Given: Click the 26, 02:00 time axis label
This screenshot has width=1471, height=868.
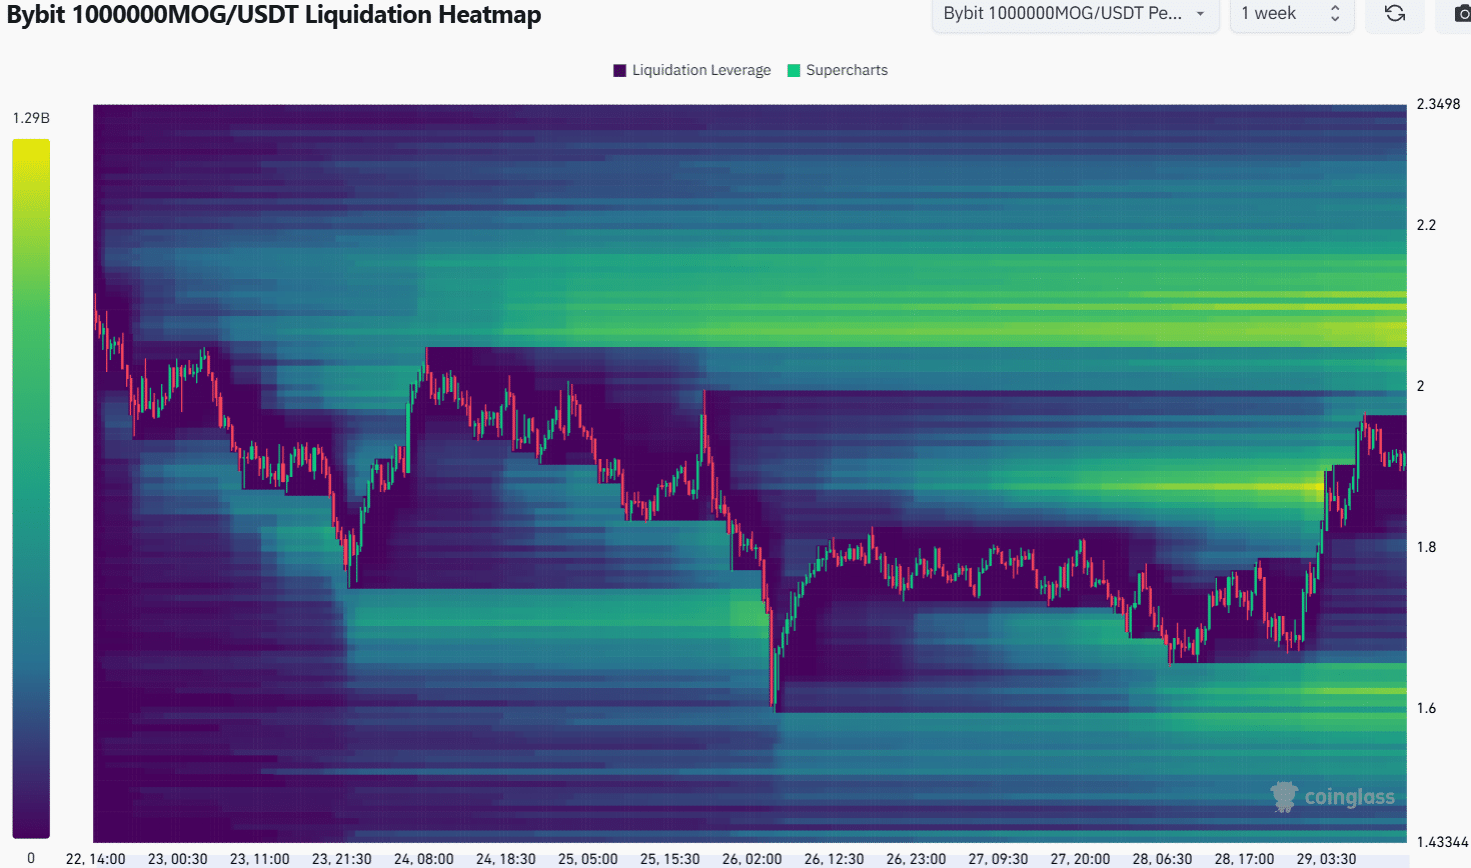Looking at the screenshot, I should coord(752,859).
